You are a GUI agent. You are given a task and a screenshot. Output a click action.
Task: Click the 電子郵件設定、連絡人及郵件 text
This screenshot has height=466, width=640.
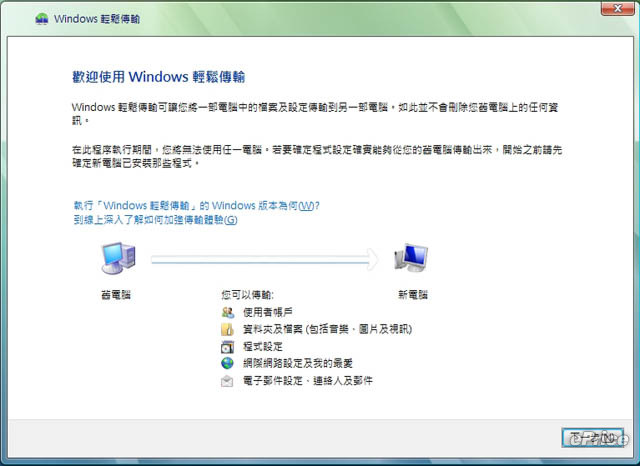pos(308,381)
